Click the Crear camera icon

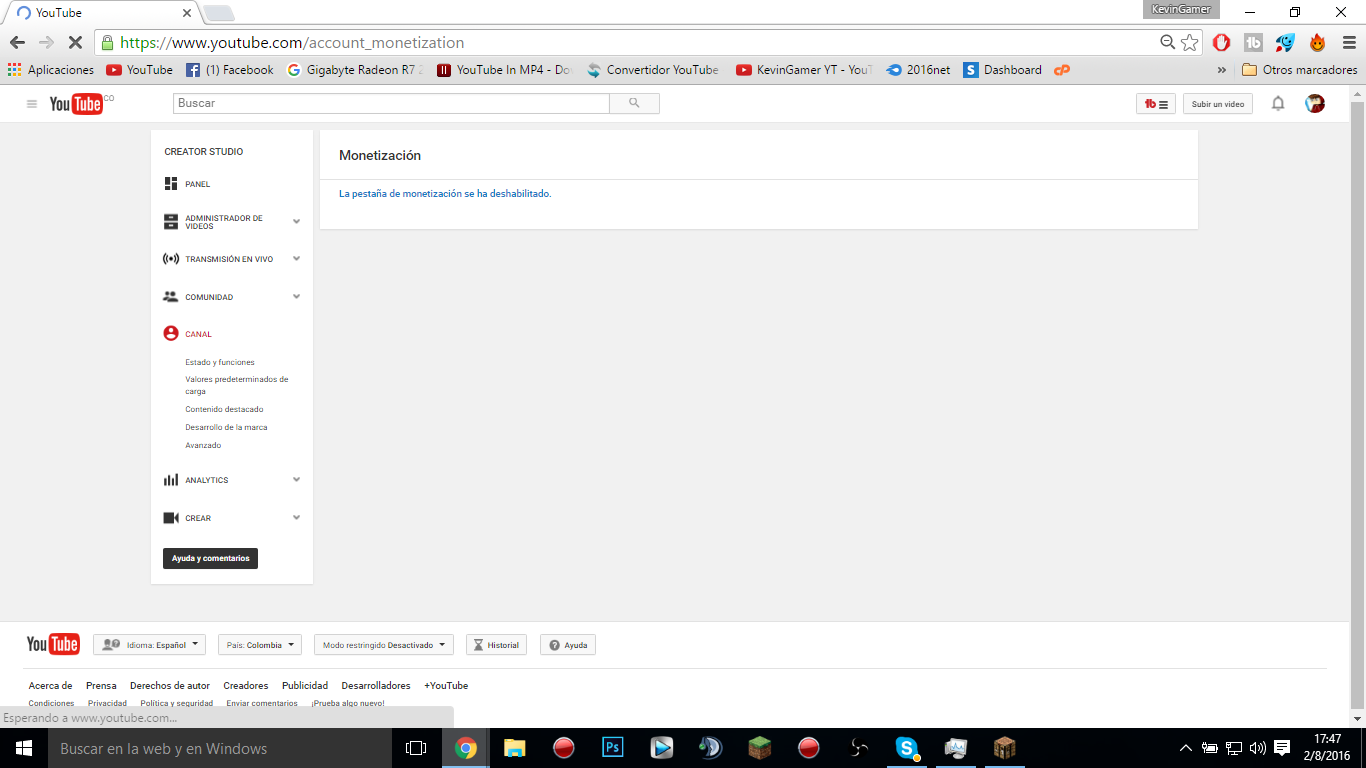(x=171, y=518)
